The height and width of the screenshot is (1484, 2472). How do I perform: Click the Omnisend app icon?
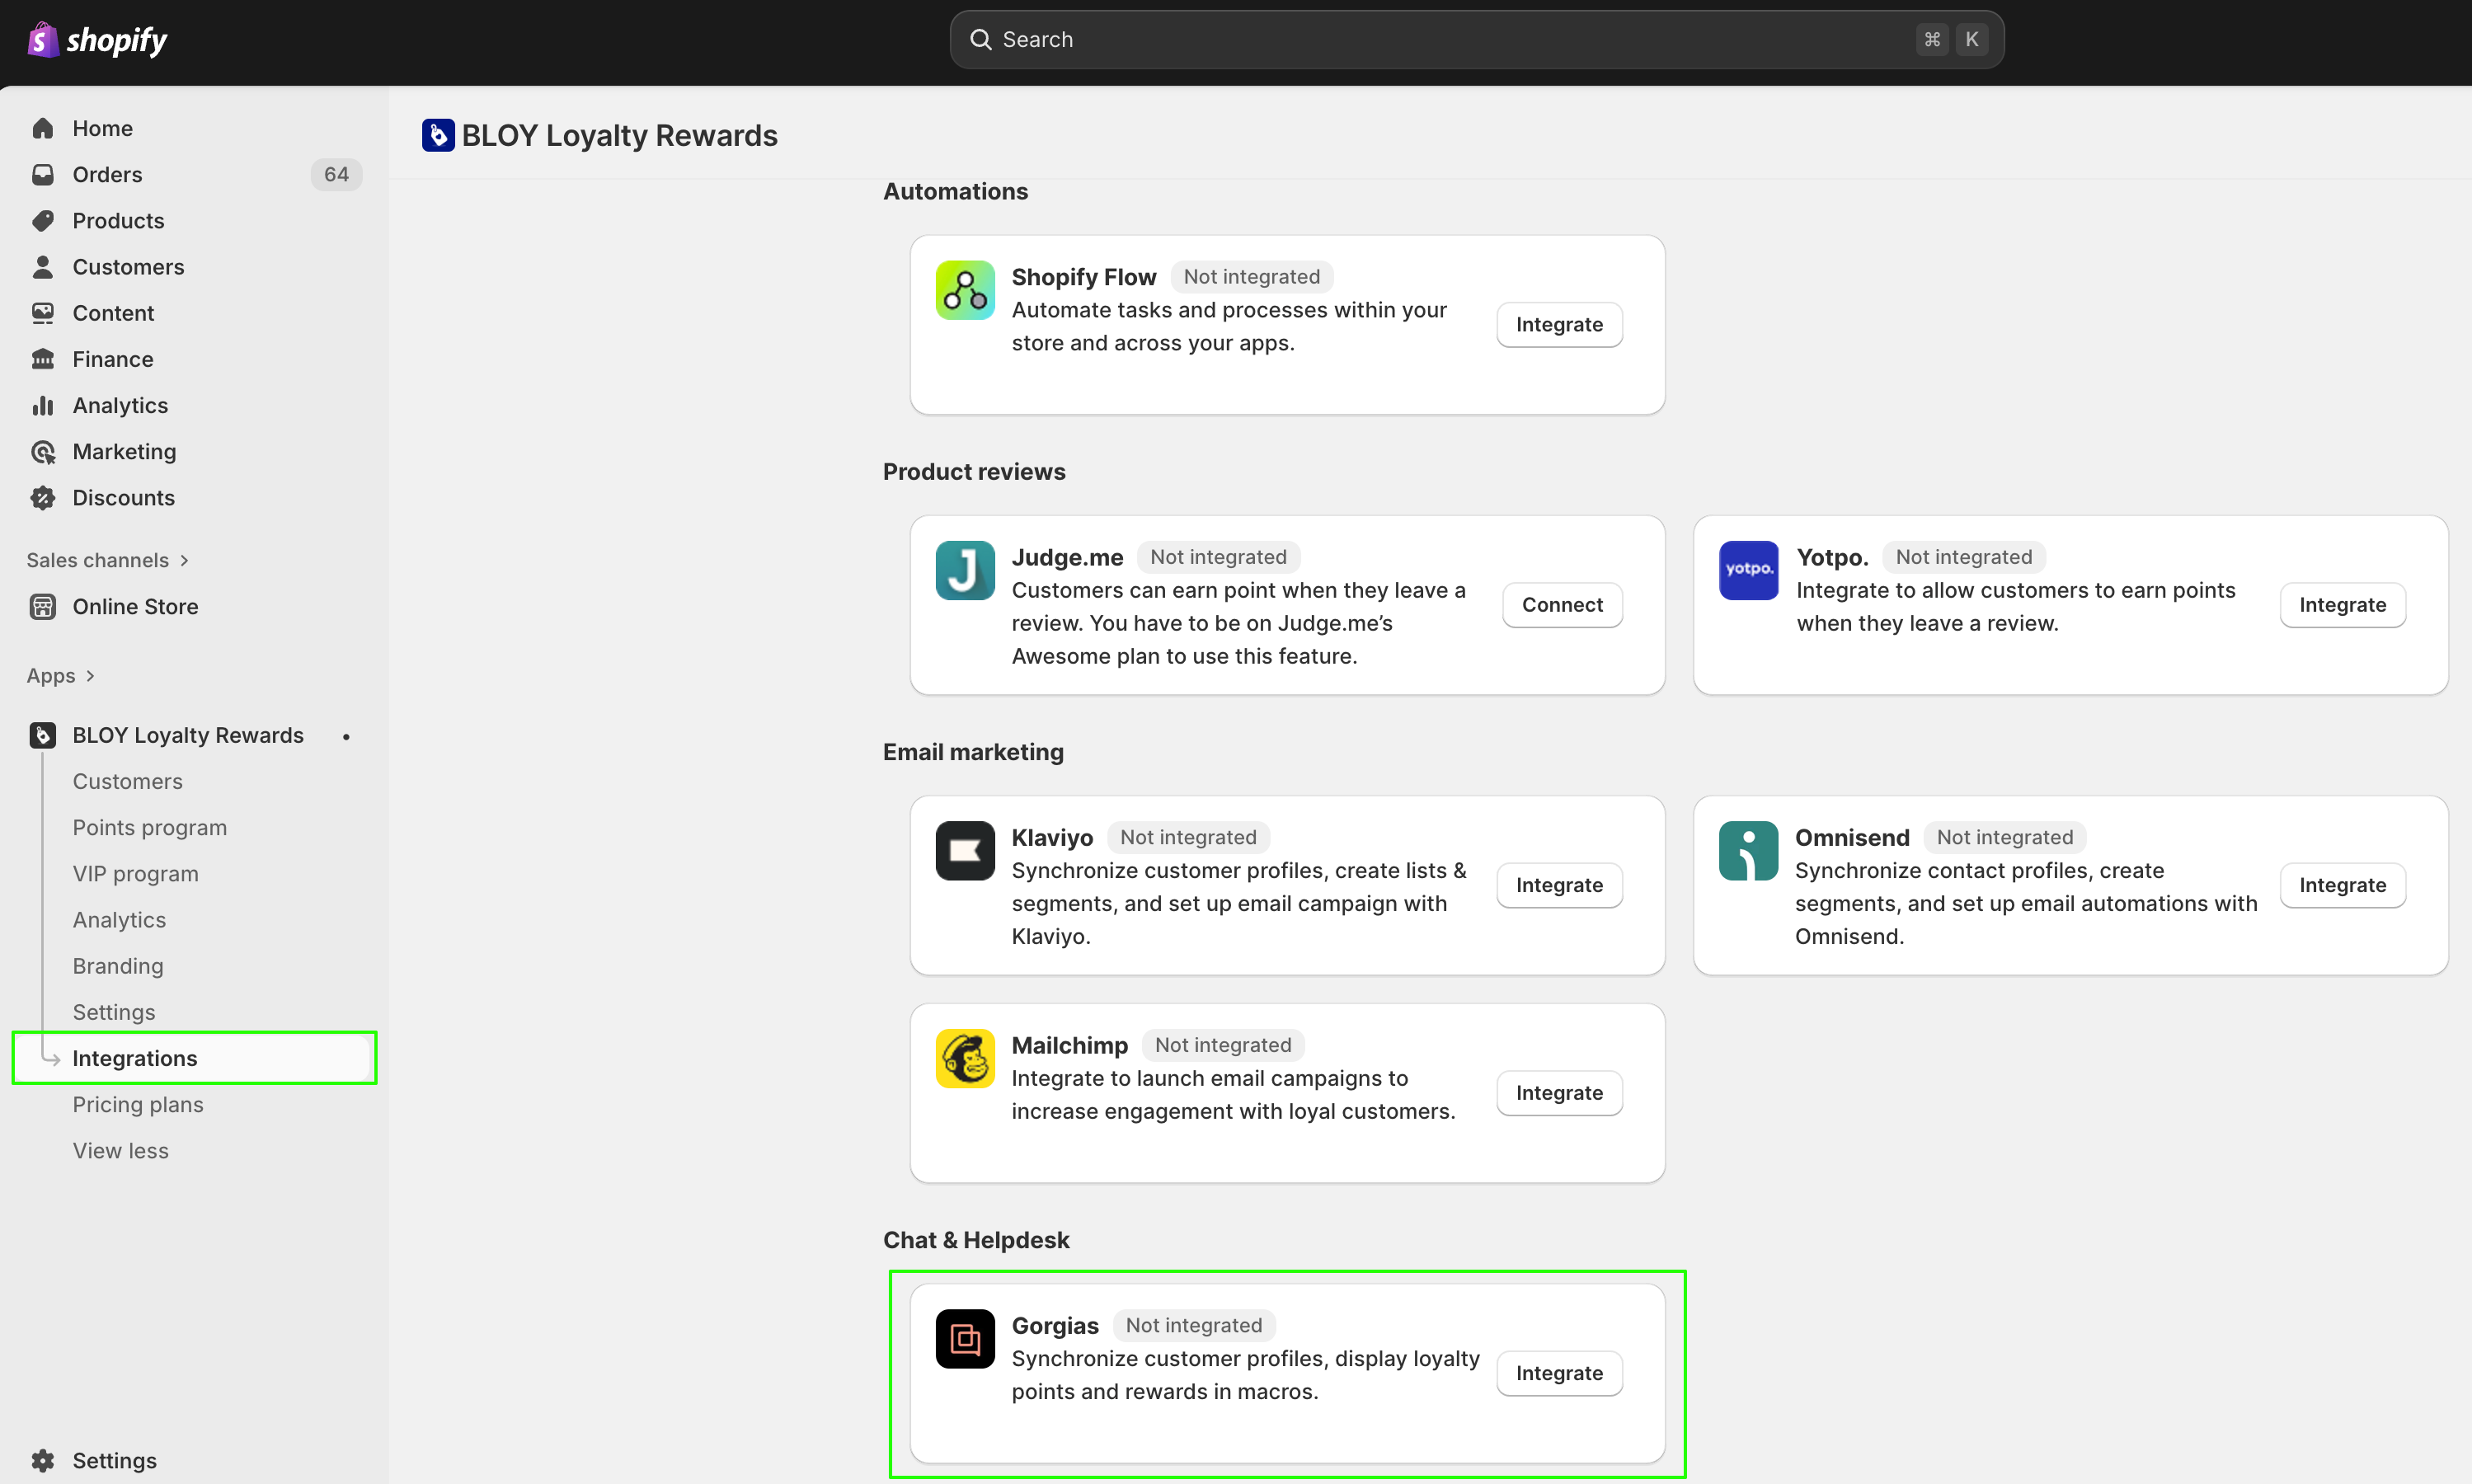point(1748,851)
